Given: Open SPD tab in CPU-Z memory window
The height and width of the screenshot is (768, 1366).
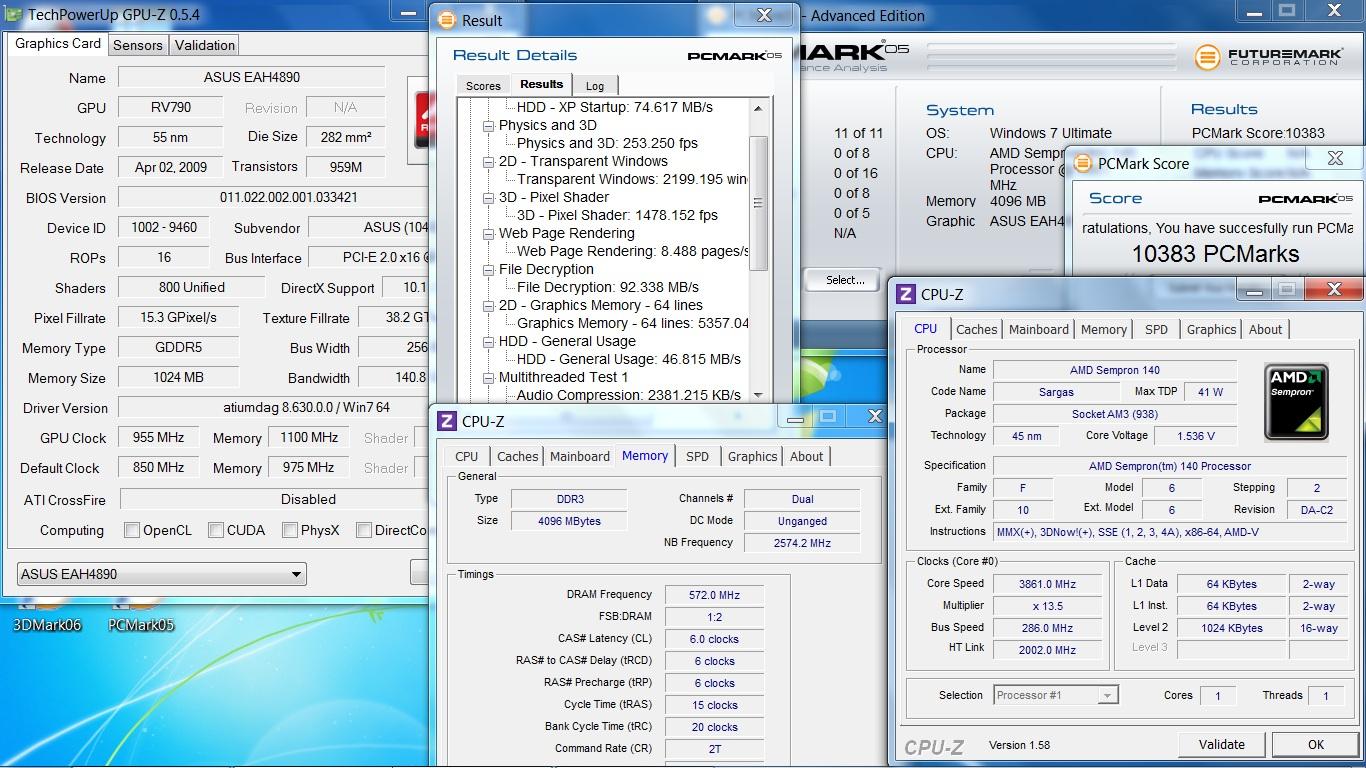Looking at the screenshot, I should tap(697, 456).
